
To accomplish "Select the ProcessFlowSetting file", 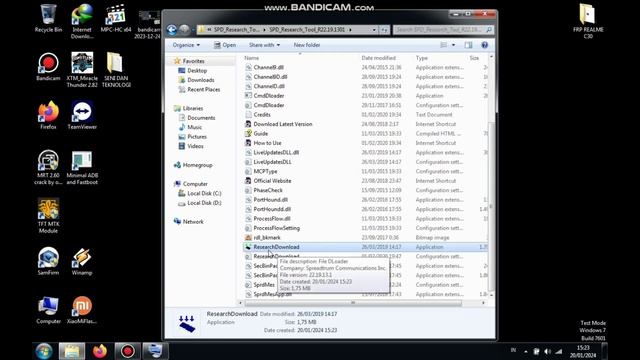I will tap(276, 228).
